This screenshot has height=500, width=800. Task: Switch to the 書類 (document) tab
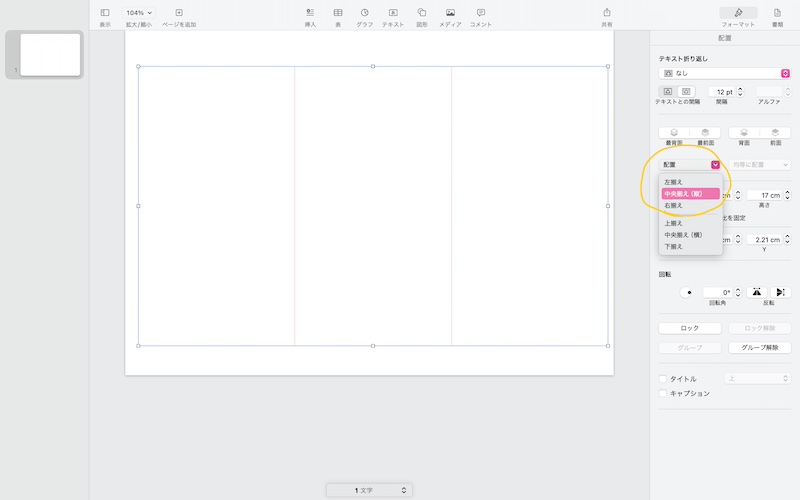click(777, 13)
